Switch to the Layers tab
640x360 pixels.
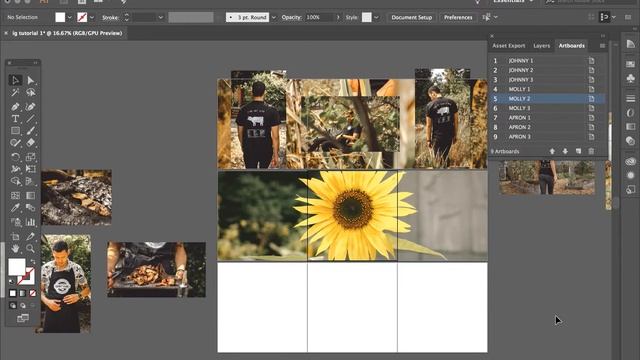tap(542, 46)
